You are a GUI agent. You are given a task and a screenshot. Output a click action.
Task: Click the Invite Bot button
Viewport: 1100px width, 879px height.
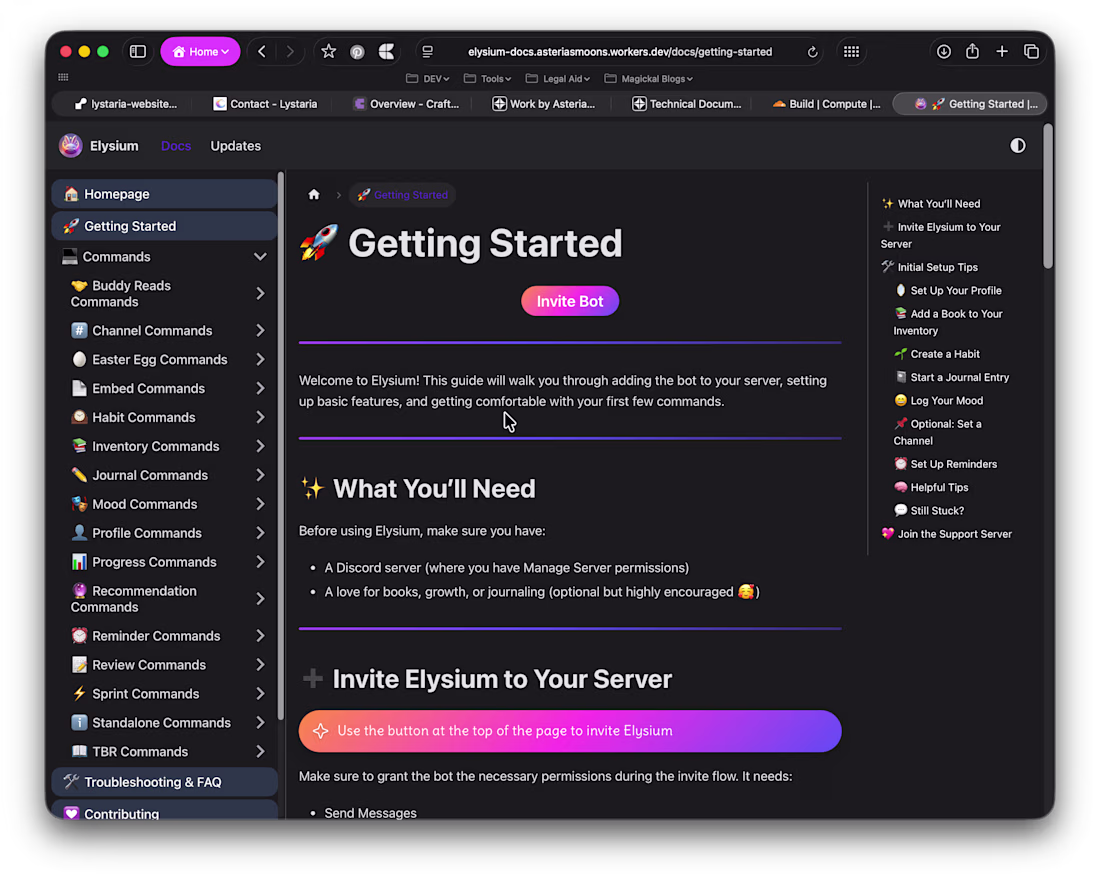(x=570, y=301)
